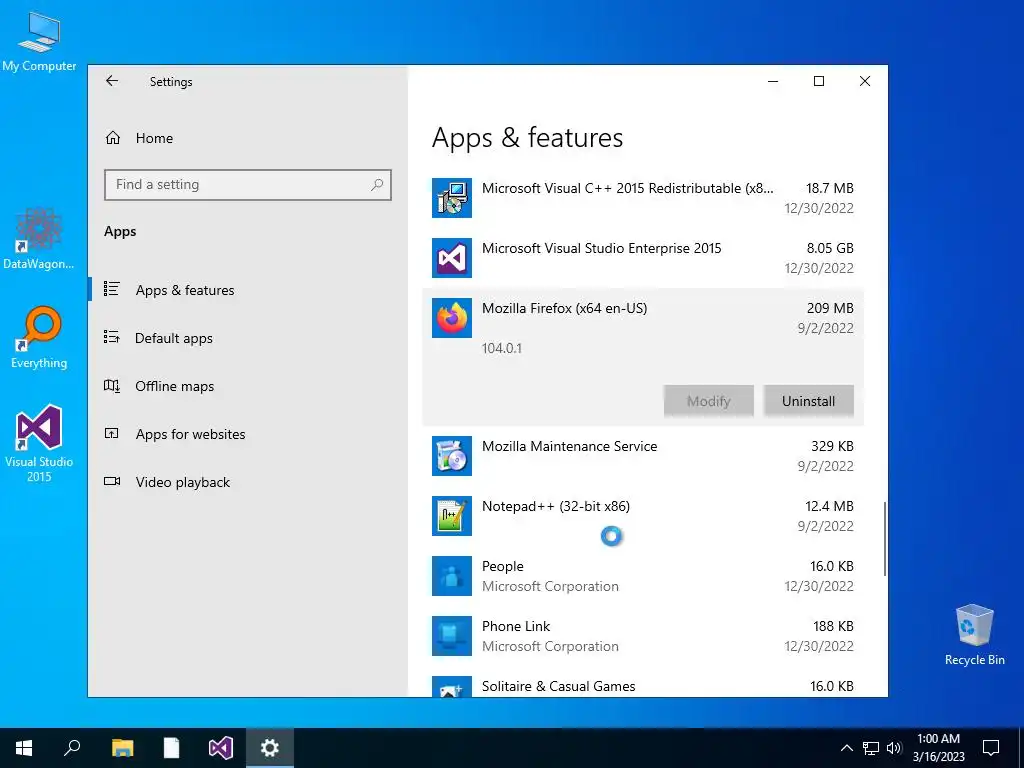The height and width of the screenshot is (768, 1024).
Task: Click the Offline maps map icon
Action: 112,385
